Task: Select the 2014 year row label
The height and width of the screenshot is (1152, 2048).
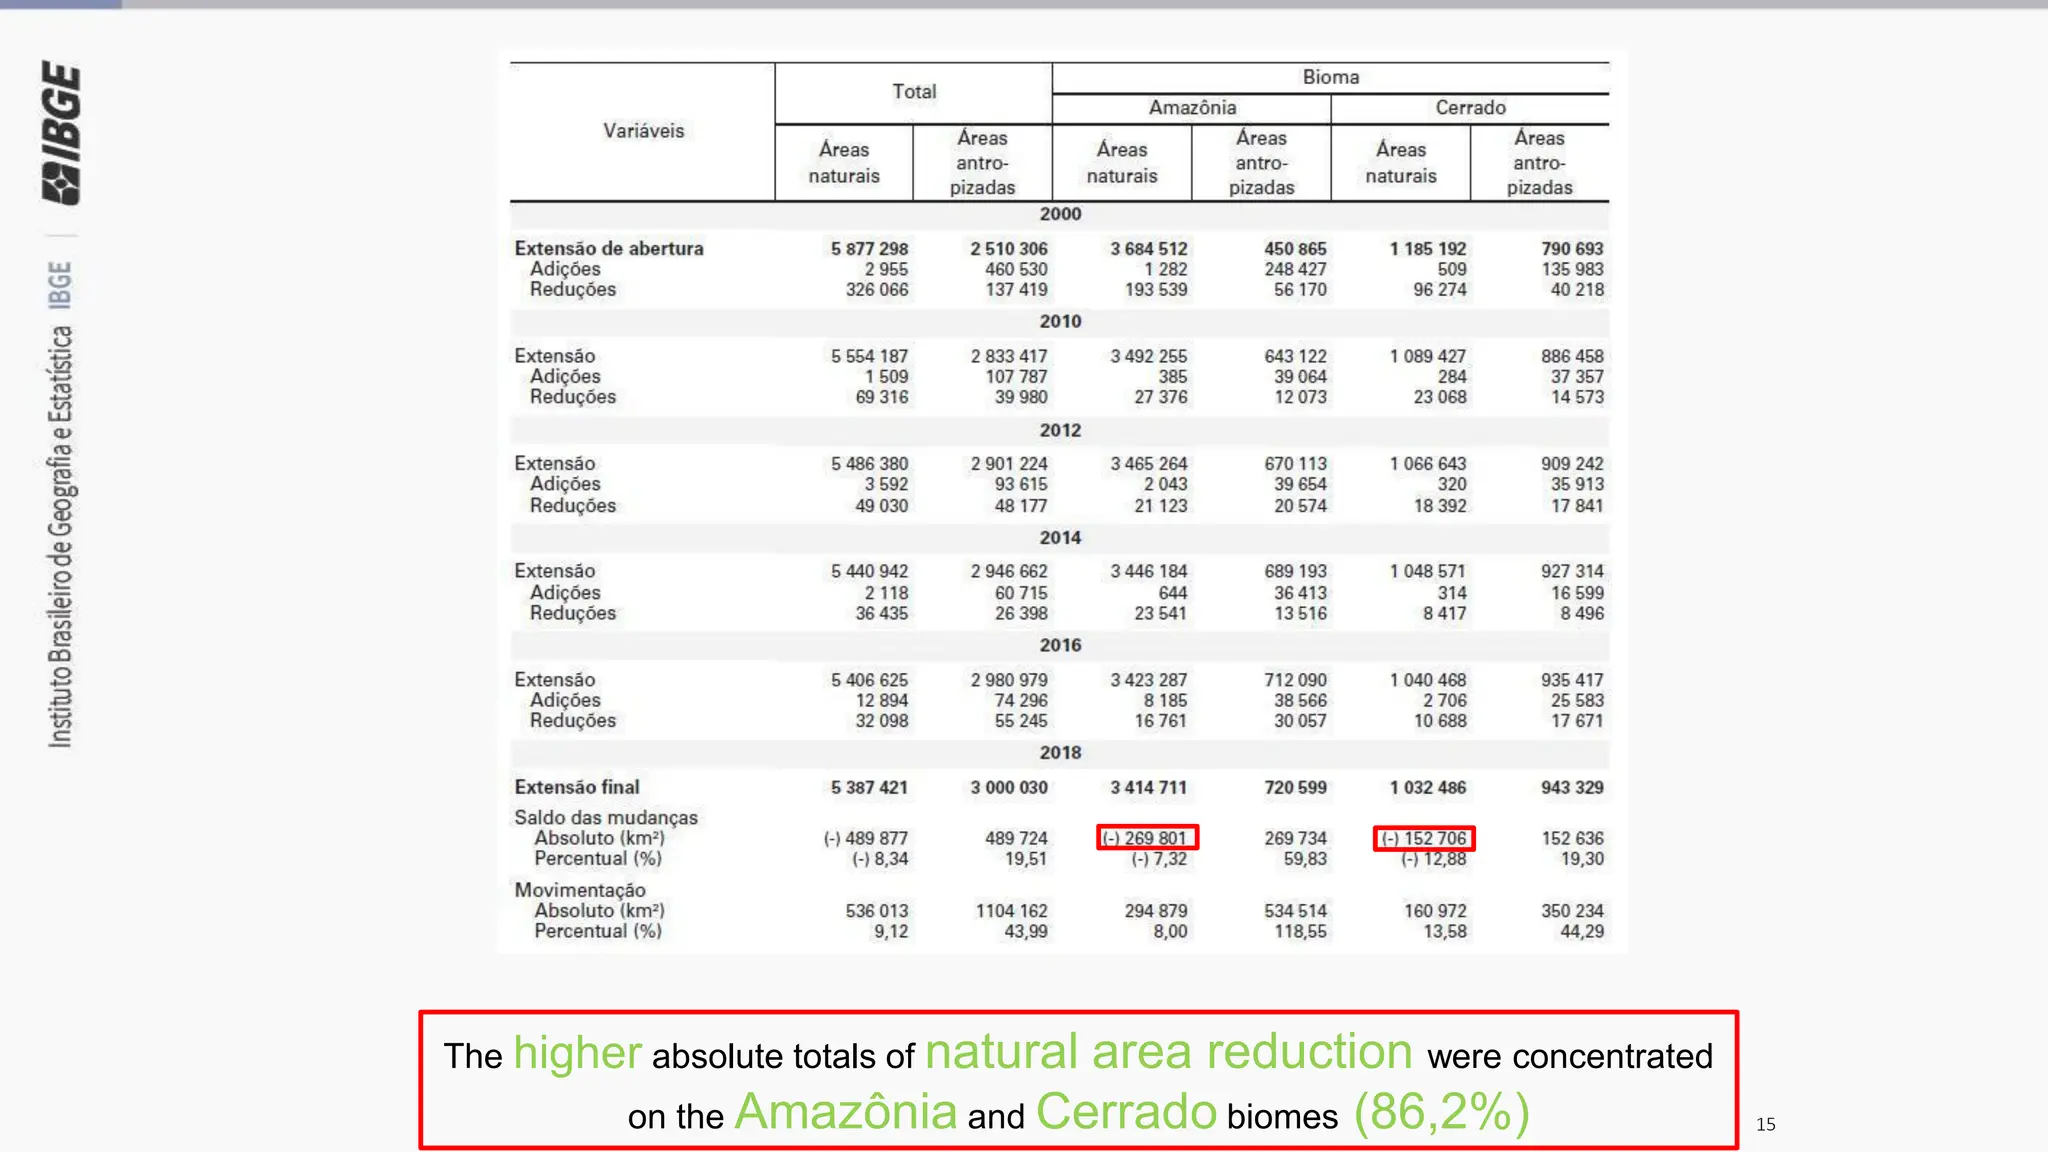Action: (1060, 538)
